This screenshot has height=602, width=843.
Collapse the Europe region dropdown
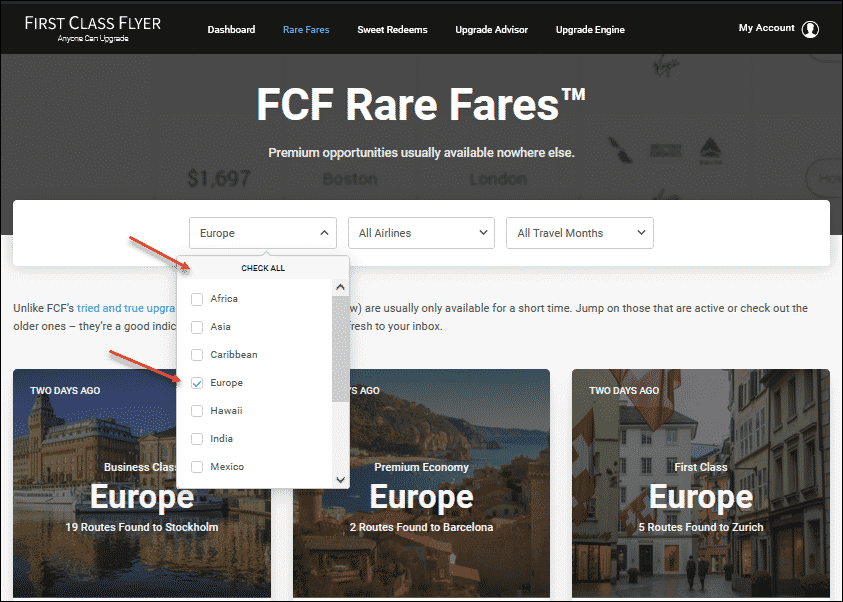coord(262,233)
